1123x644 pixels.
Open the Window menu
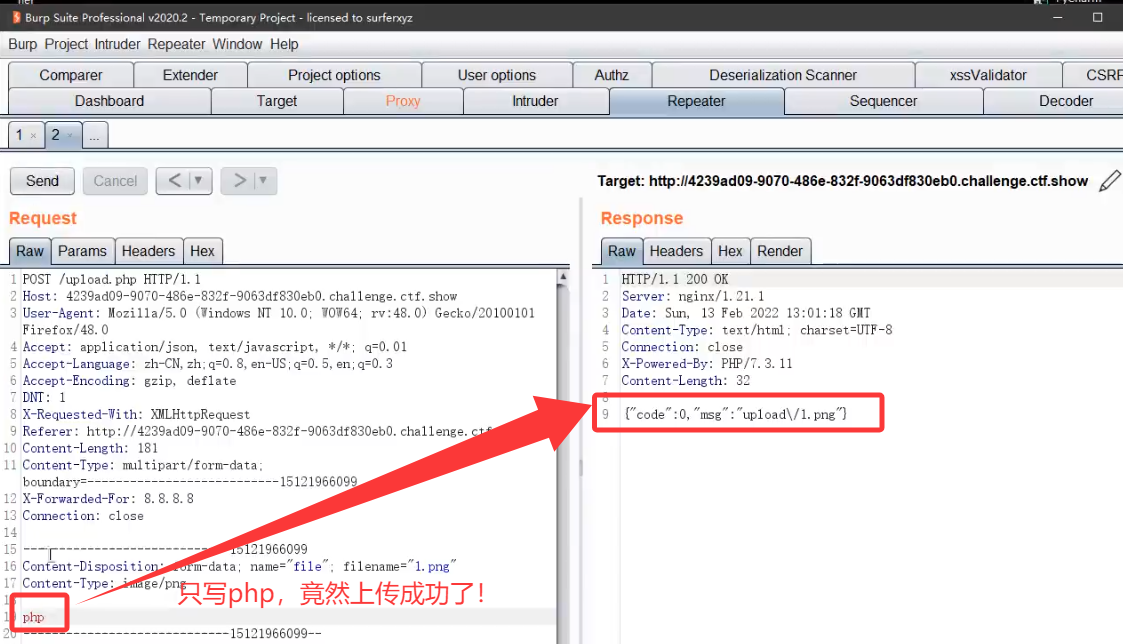pyautogui.click(x=237, y=44)
